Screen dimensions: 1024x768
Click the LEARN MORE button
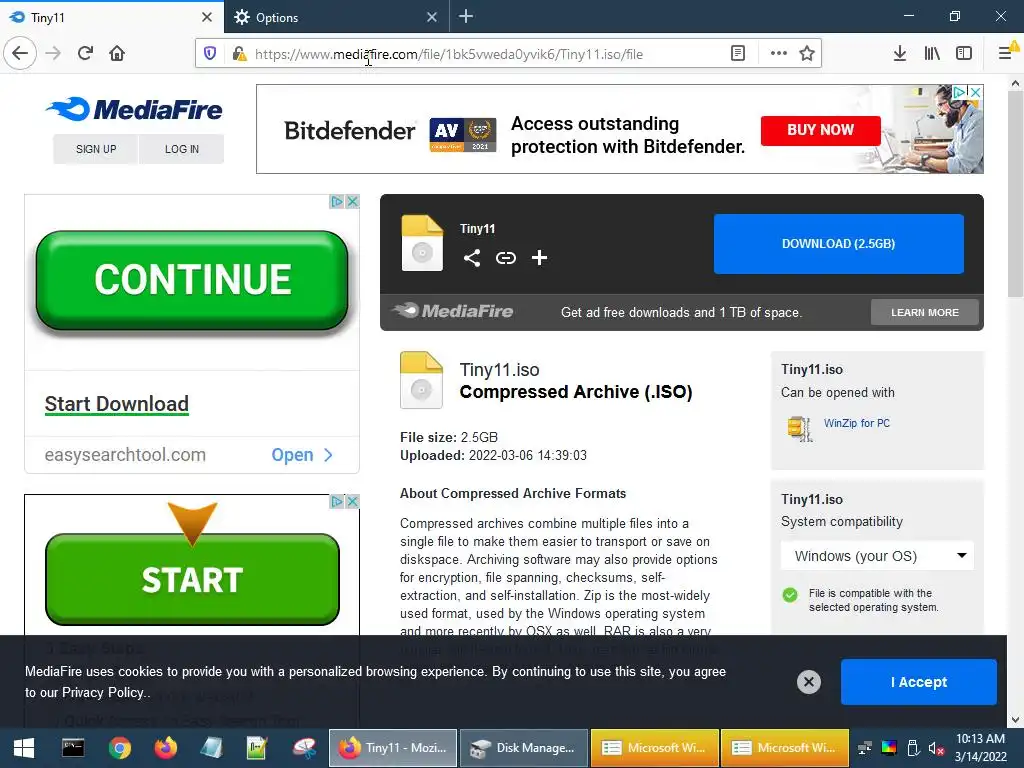pos(925,312)
